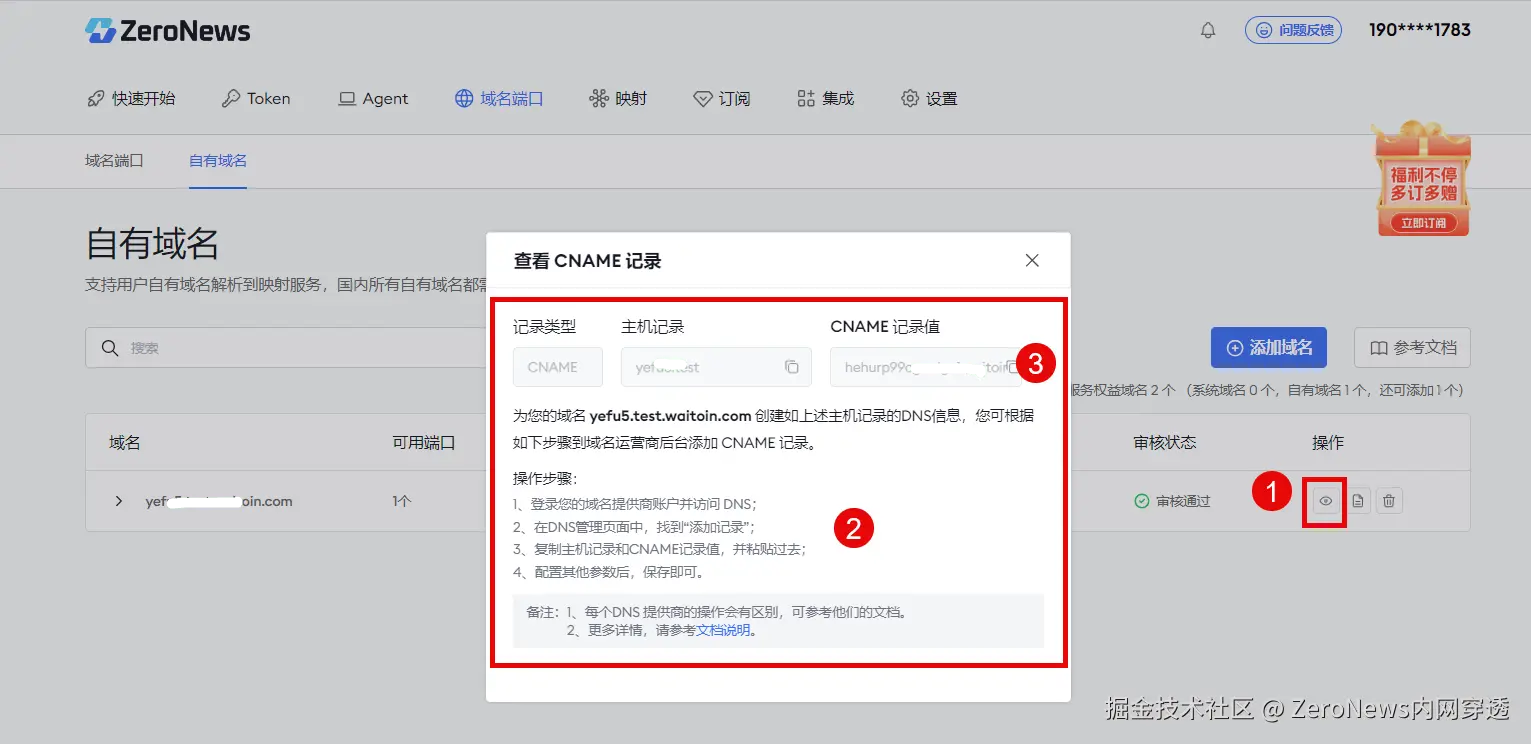
Task: Click the ZeroNews logo
Action: 167,30
